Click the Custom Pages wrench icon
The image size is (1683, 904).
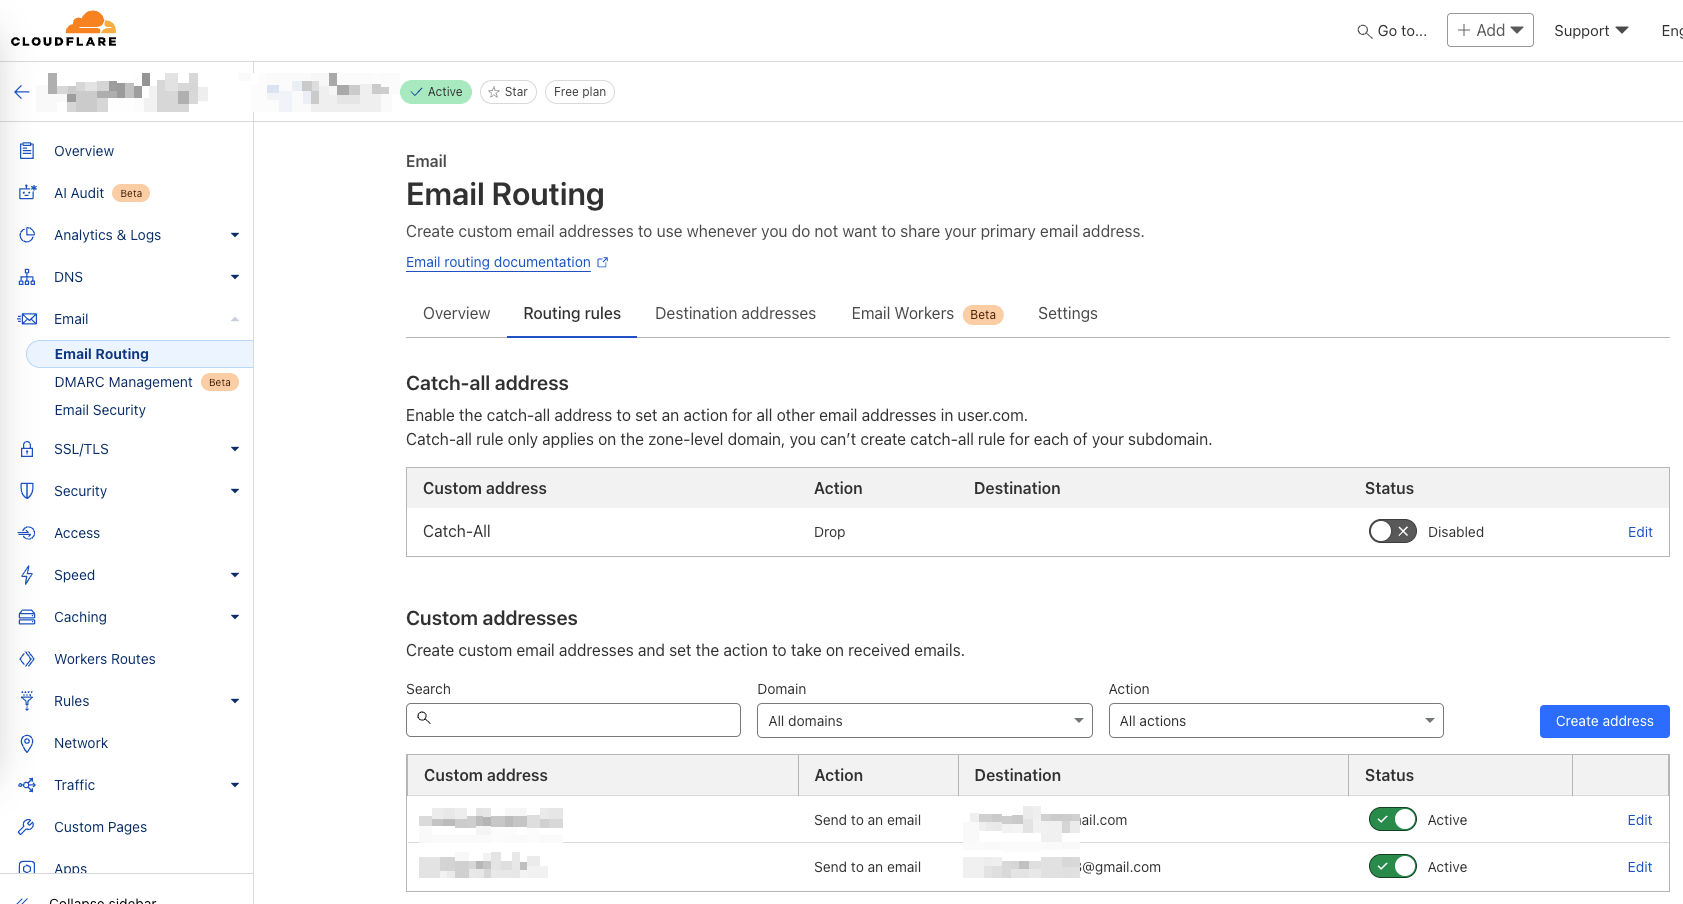[27, 827]
